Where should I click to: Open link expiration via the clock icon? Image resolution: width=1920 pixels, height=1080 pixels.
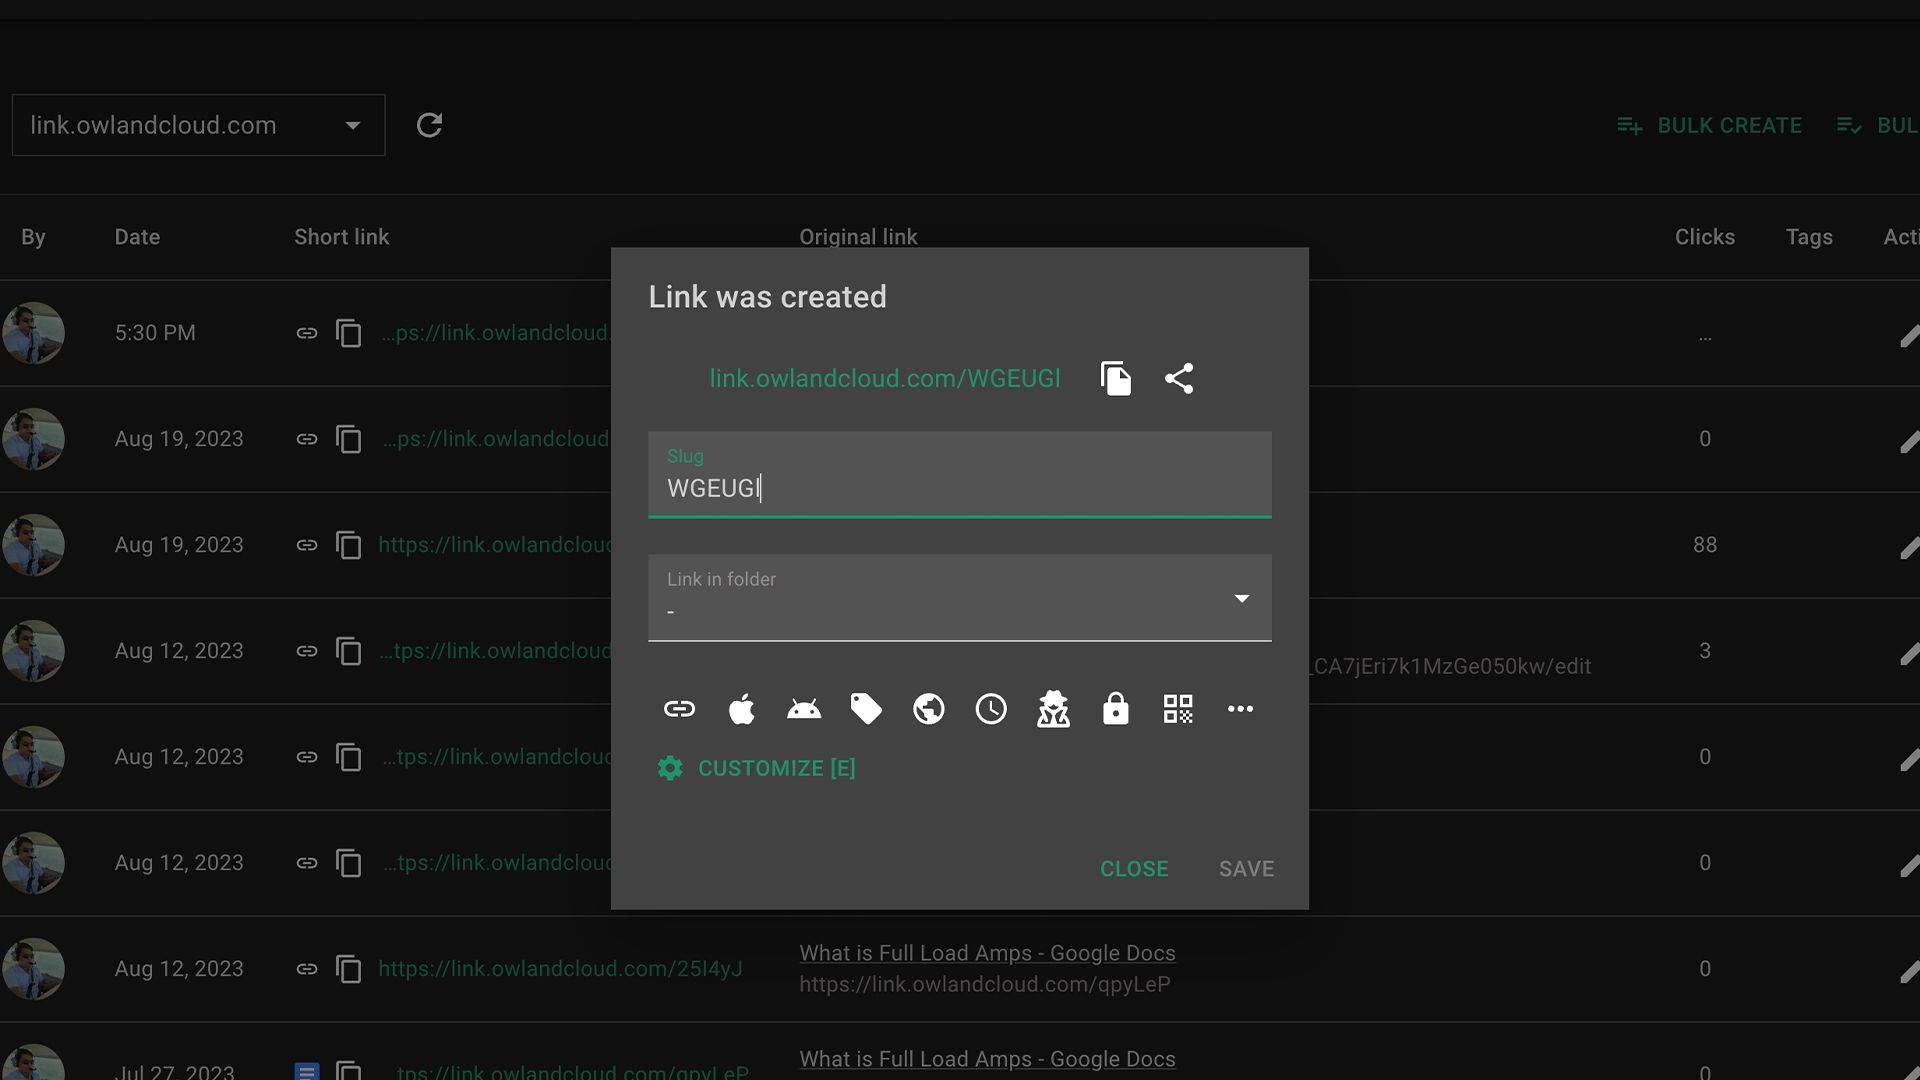[x=991, y=710]
